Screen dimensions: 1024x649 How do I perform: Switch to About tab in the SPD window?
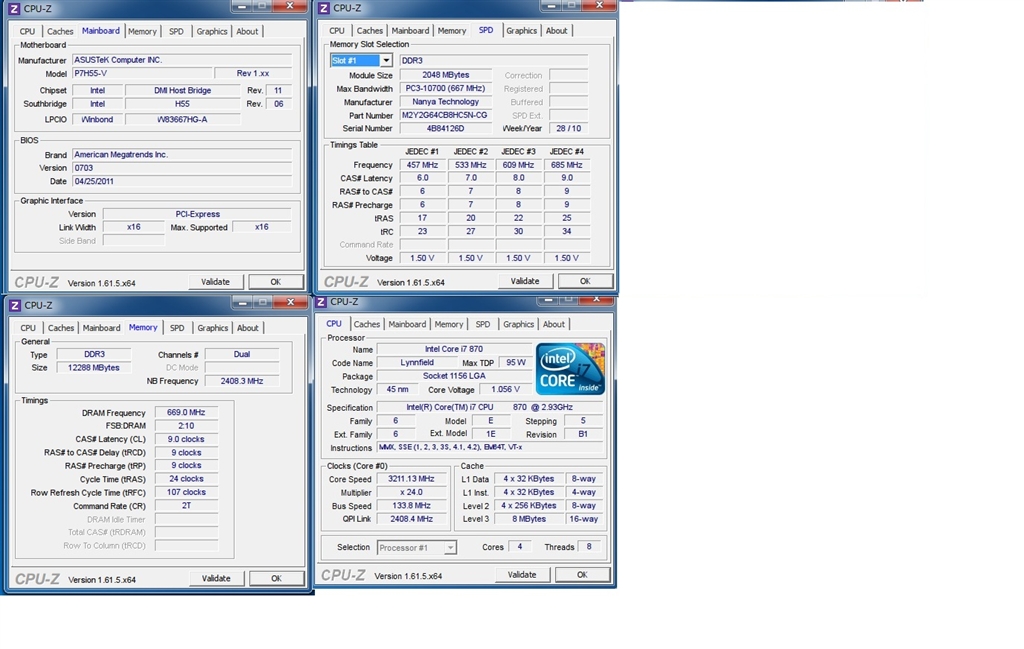tap(557, 31)
